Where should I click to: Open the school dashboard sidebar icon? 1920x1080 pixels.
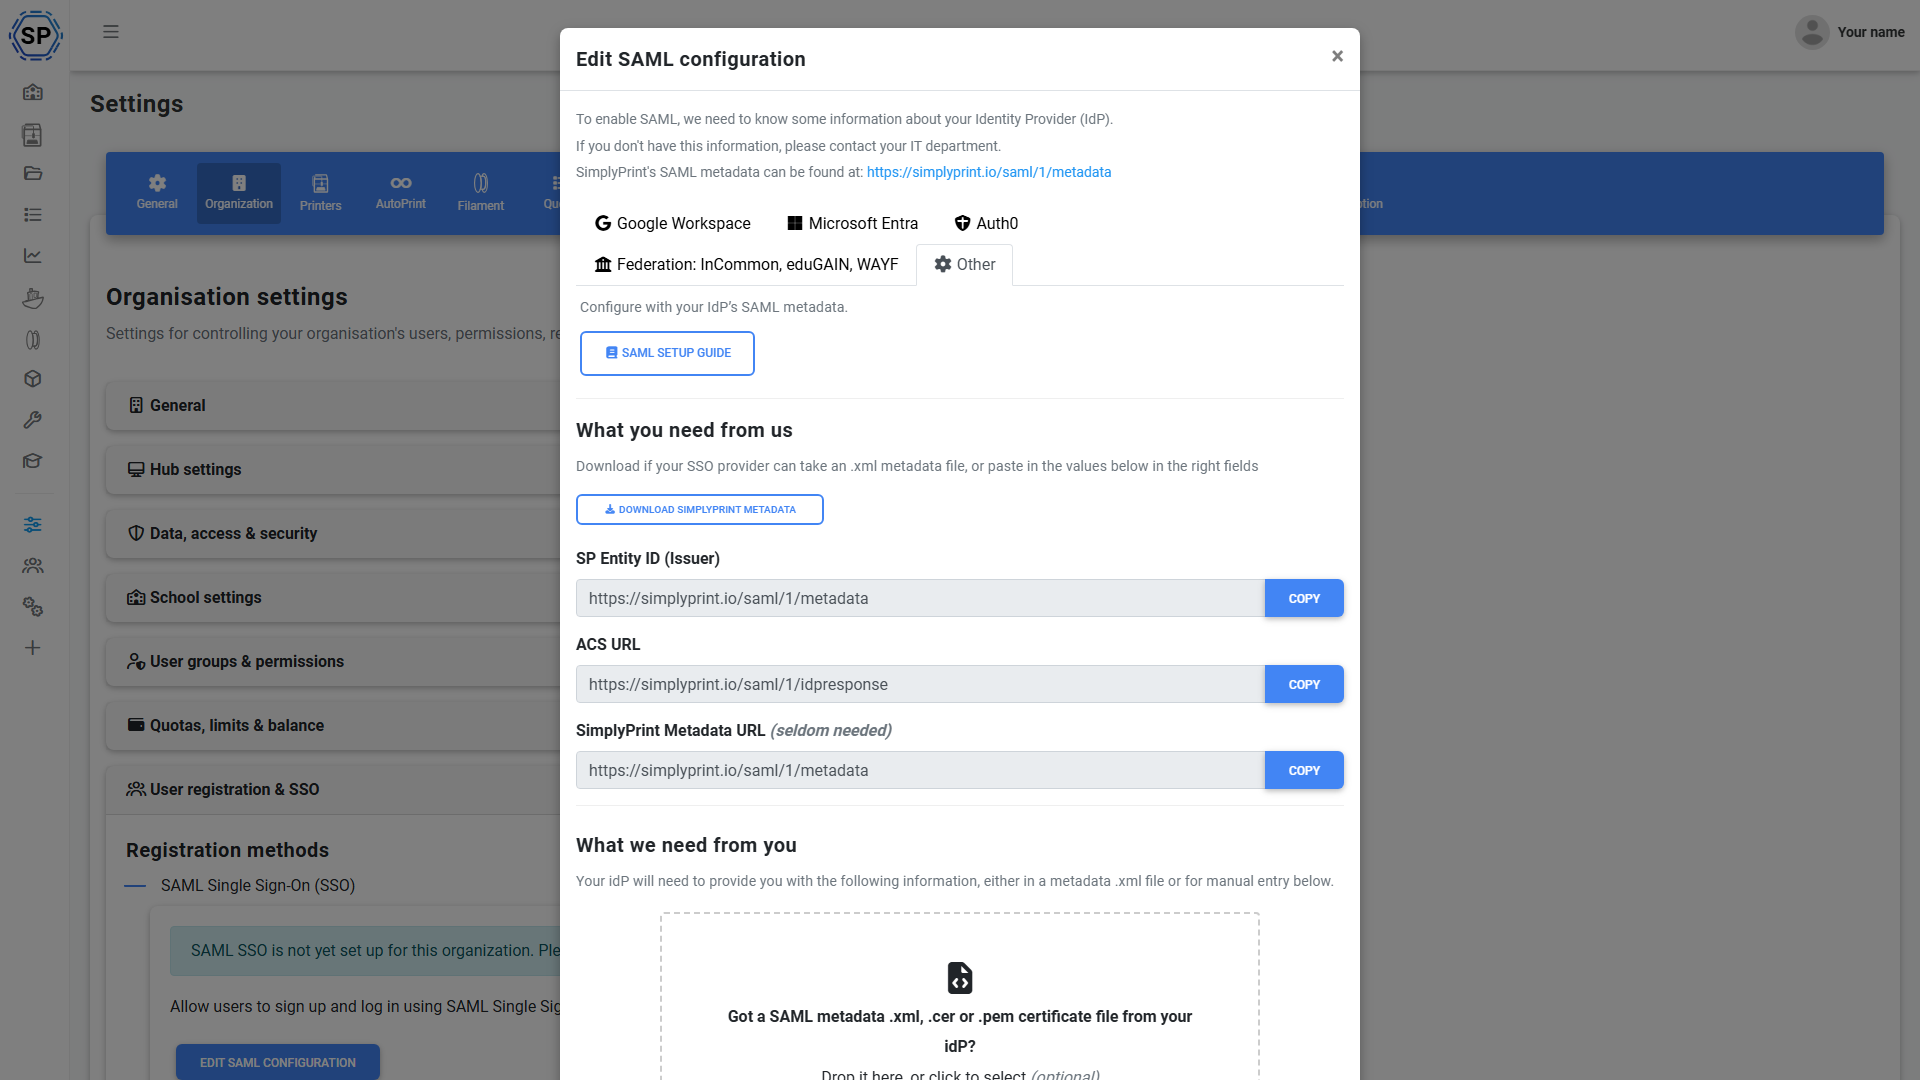tap(33, 92)
